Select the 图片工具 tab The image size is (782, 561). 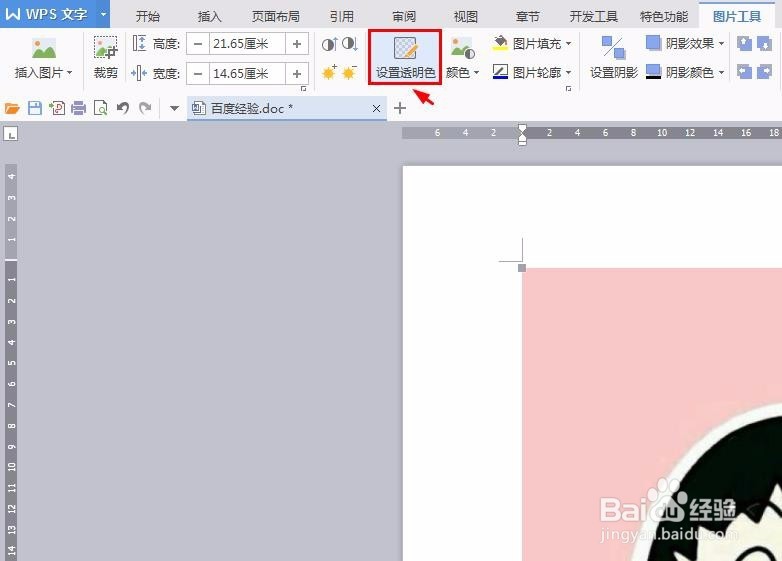pyautogui.click(x=737, y=16)
